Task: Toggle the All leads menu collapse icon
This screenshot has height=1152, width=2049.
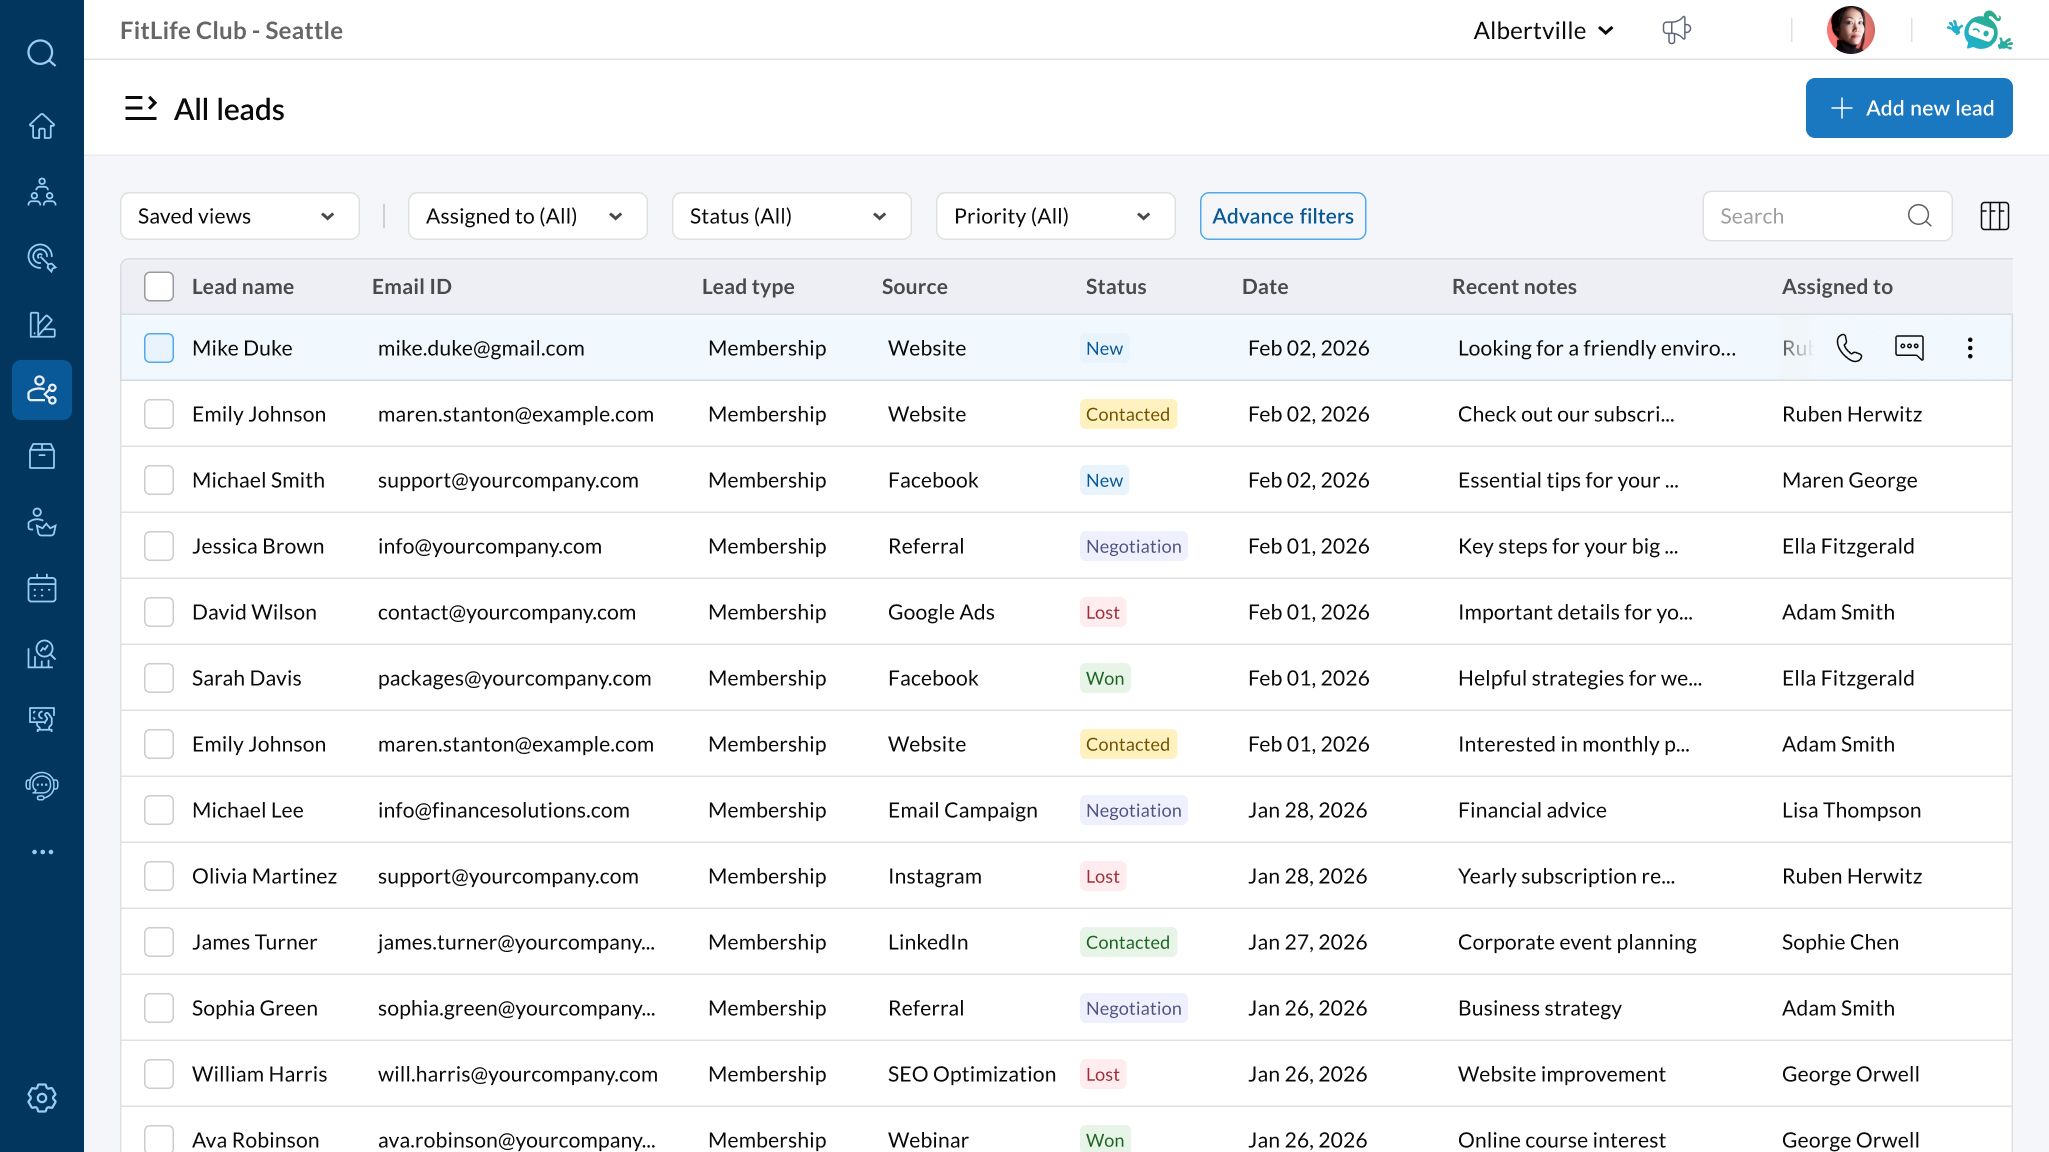Action: (x=141, y=108)
